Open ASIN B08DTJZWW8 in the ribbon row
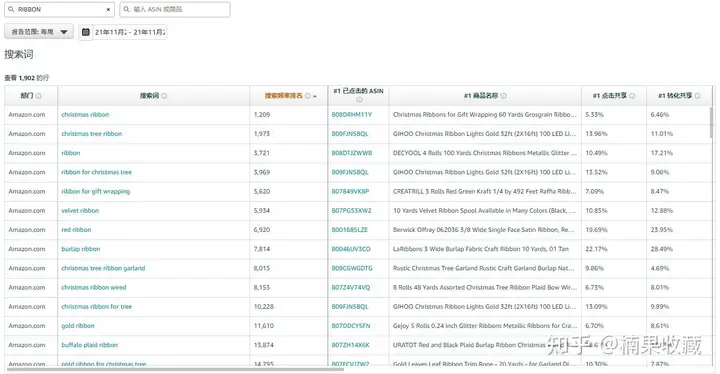 [352, 153]
